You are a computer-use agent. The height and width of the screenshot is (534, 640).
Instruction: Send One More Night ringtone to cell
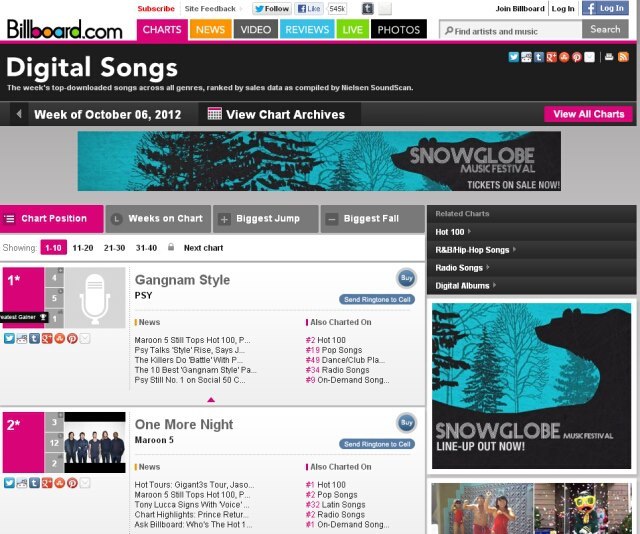pos(377,444)
